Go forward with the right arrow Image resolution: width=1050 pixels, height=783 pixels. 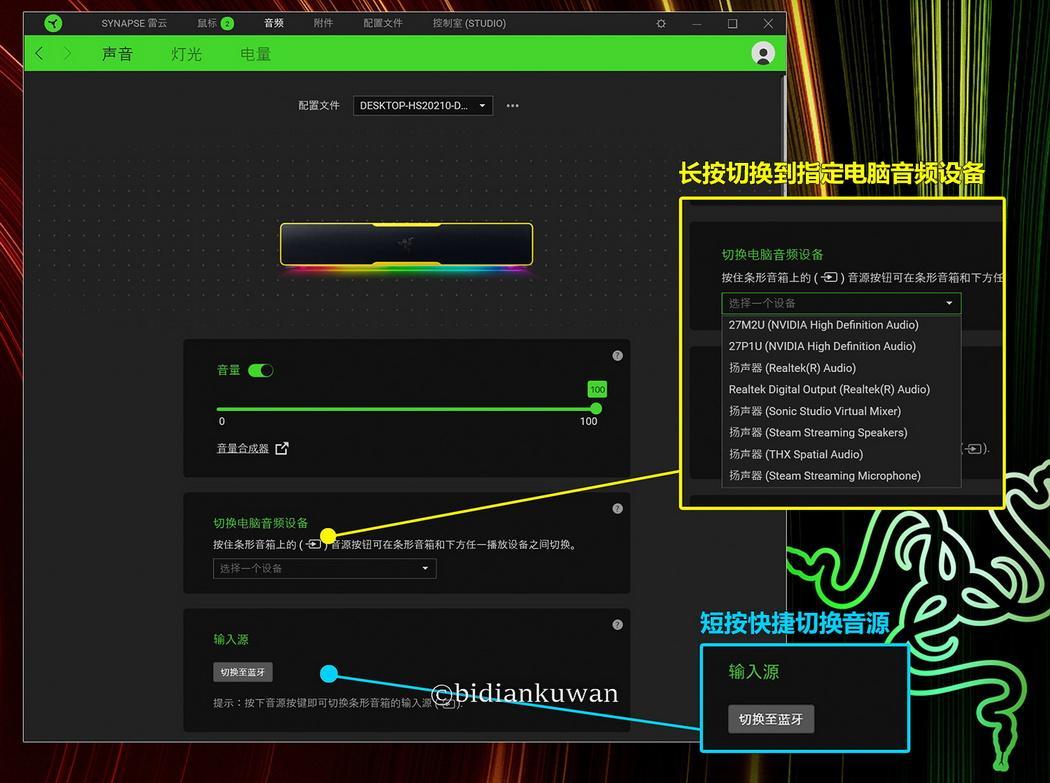pyautogui.click(x=67, y=54)
